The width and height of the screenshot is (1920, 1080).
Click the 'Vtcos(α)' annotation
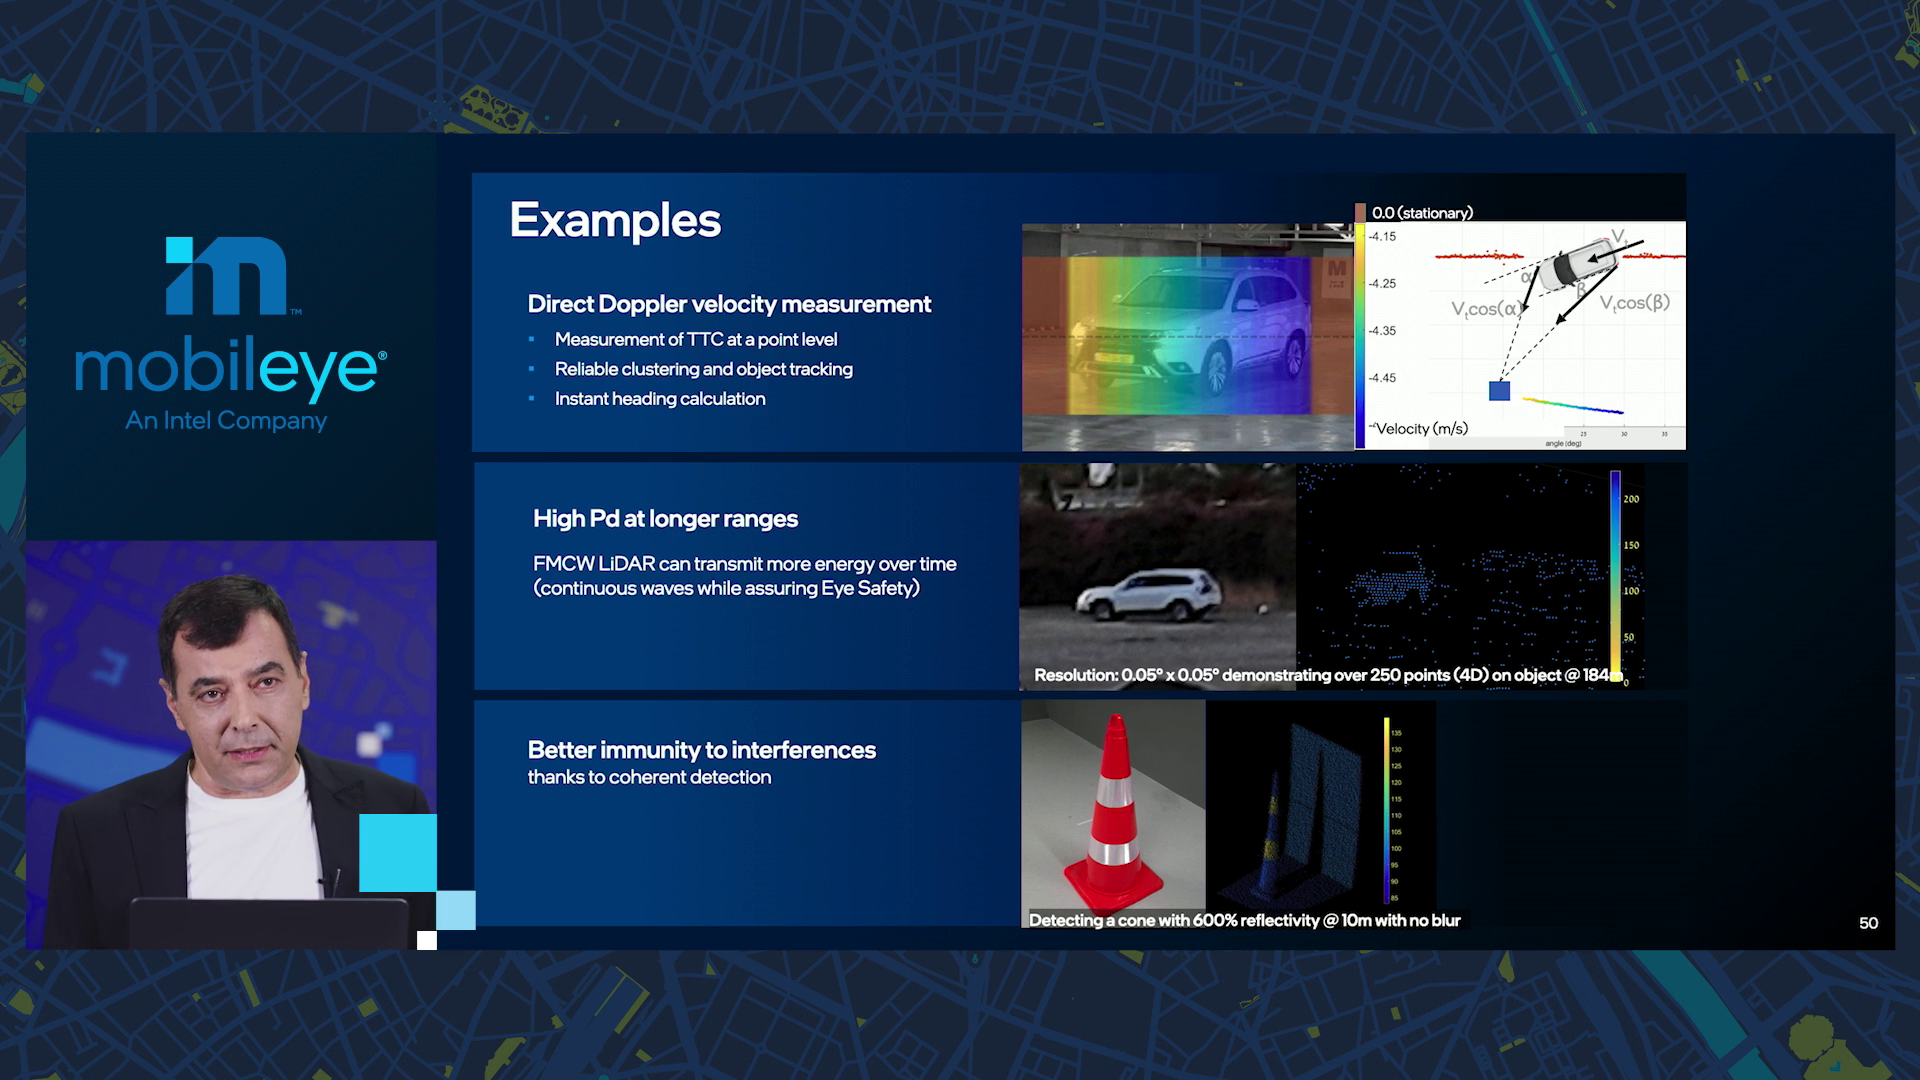tap(1487, 309)
